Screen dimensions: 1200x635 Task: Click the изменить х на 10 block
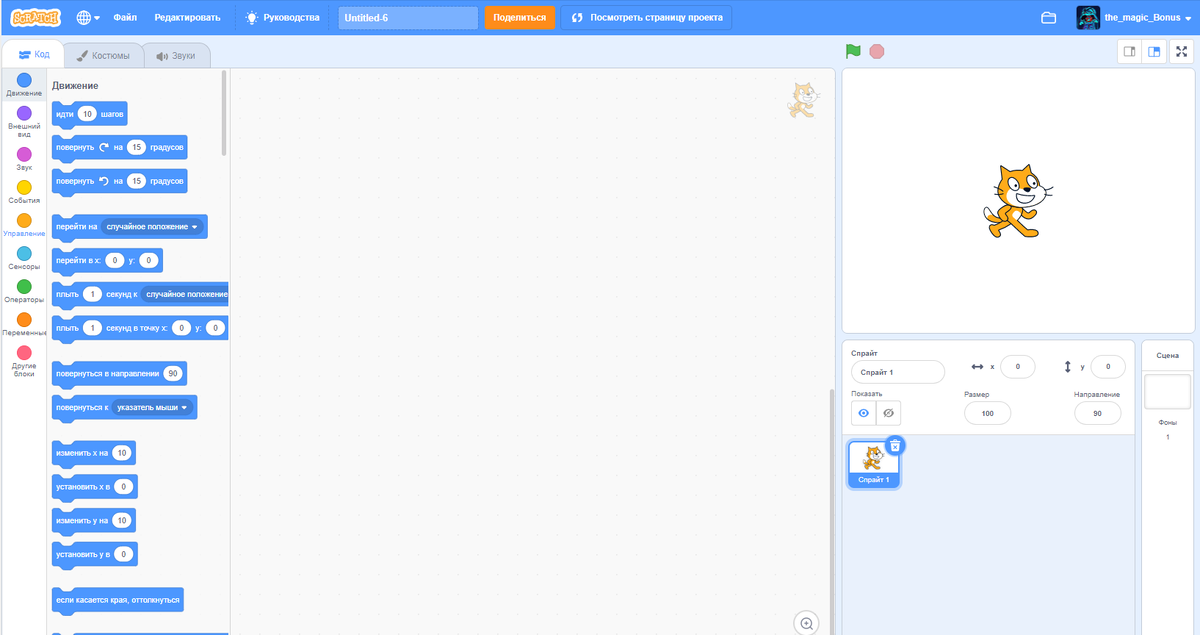pos(93,453)
